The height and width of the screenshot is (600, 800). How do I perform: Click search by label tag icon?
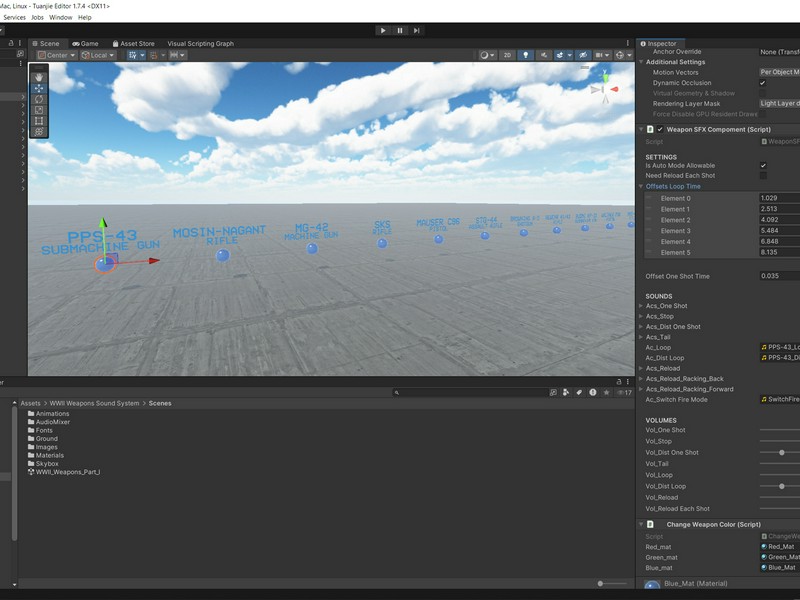coord(579,392)
